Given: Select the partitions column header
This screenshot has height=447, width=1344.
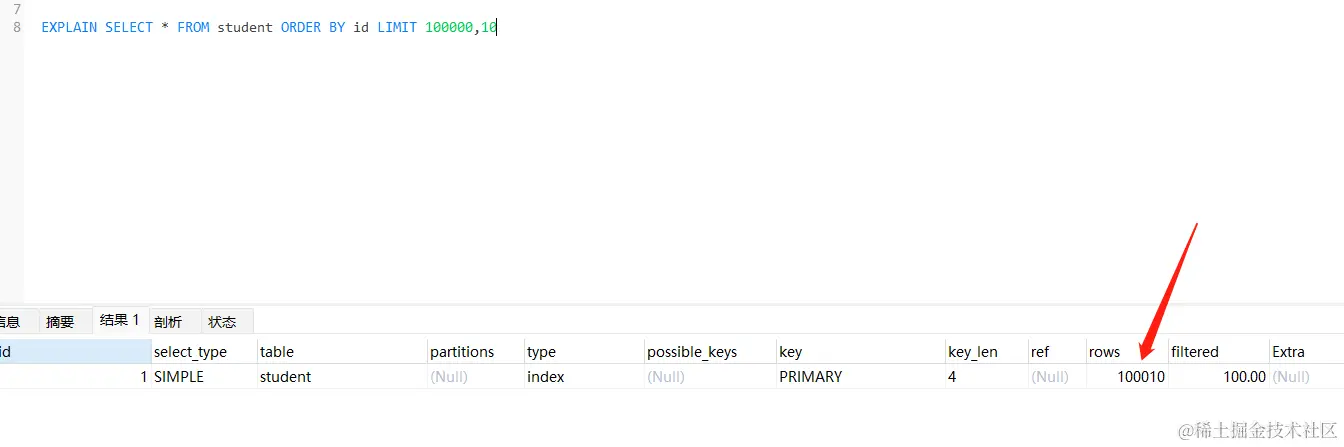Looking at the screenshot, I should 461,352.
